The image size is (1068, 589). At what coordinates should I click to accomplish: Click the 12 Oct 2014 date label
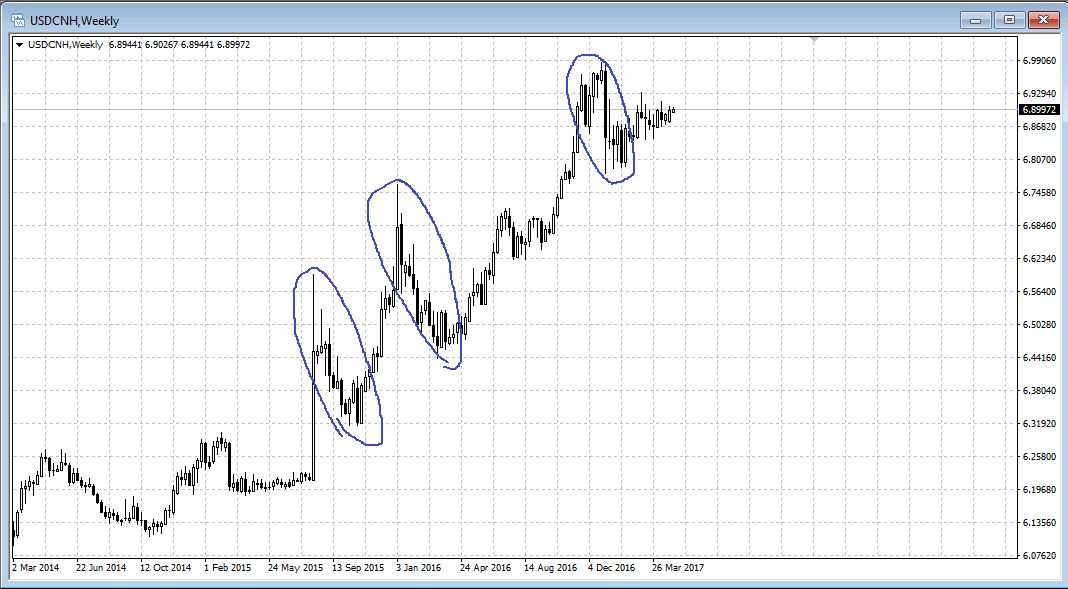164,568
